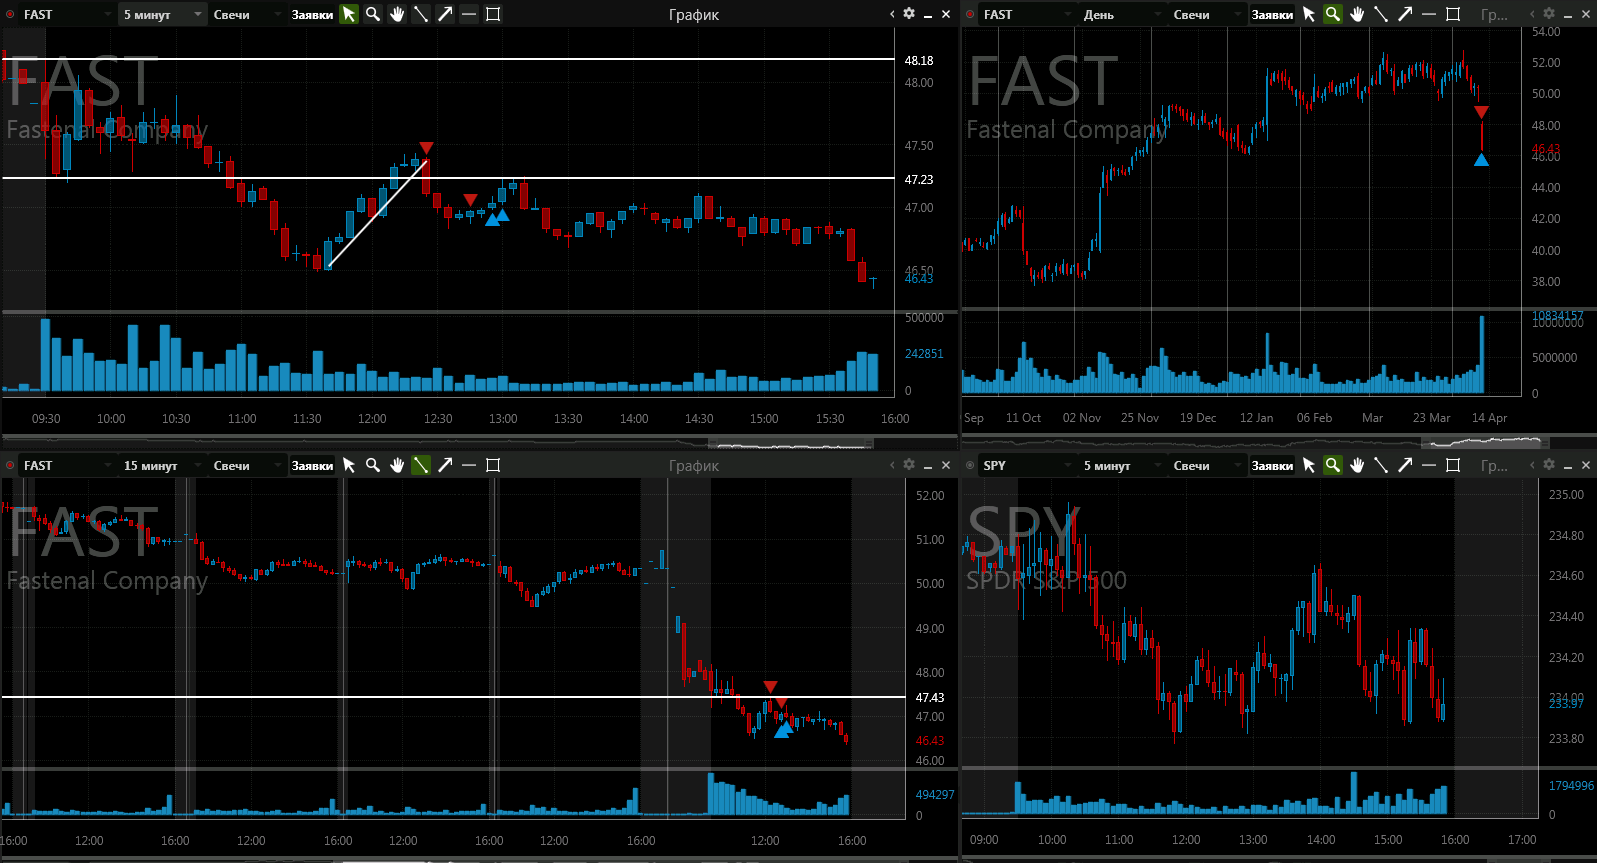Pick the arrow tool in FAST День chart
1597x863 pixels.
point(1405,14)
